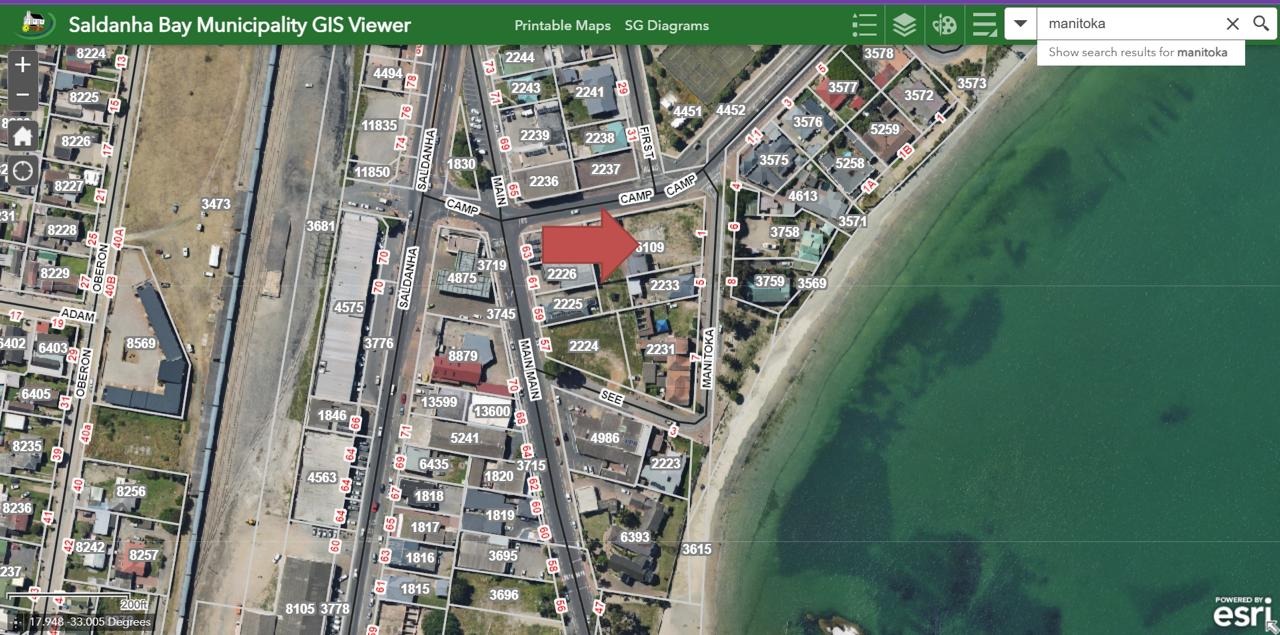The height and width of the screenshot is (635, 1280).
Task: Select parcel label 1846
Action: point(332,415)
